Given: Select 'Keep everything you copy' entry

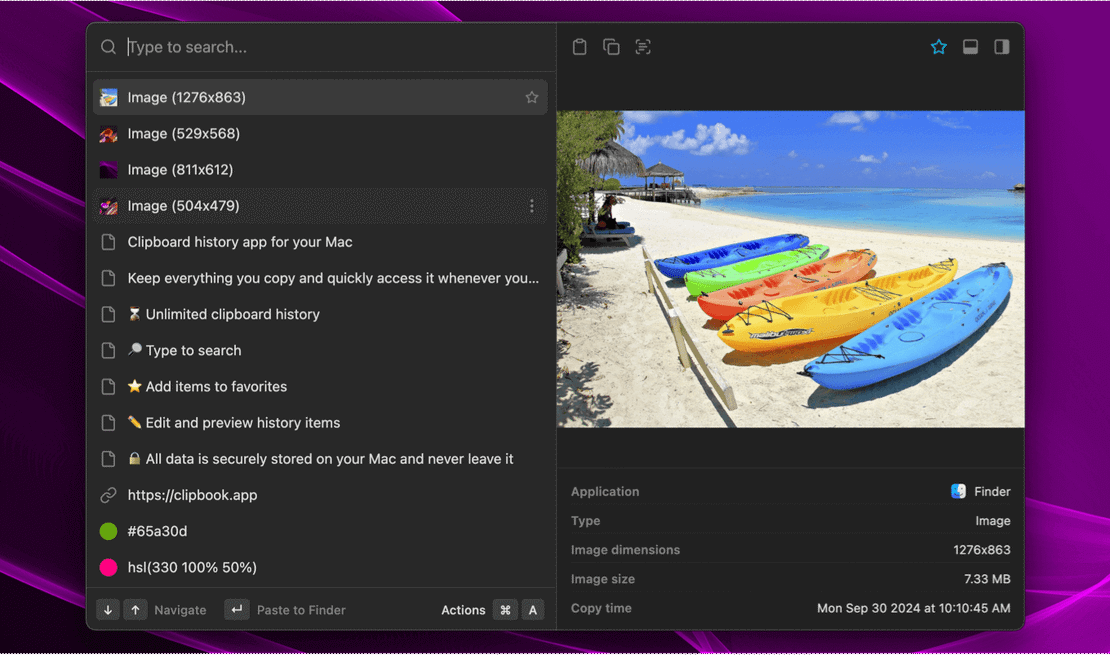Looking at the screenshot, I should point(320,278).
